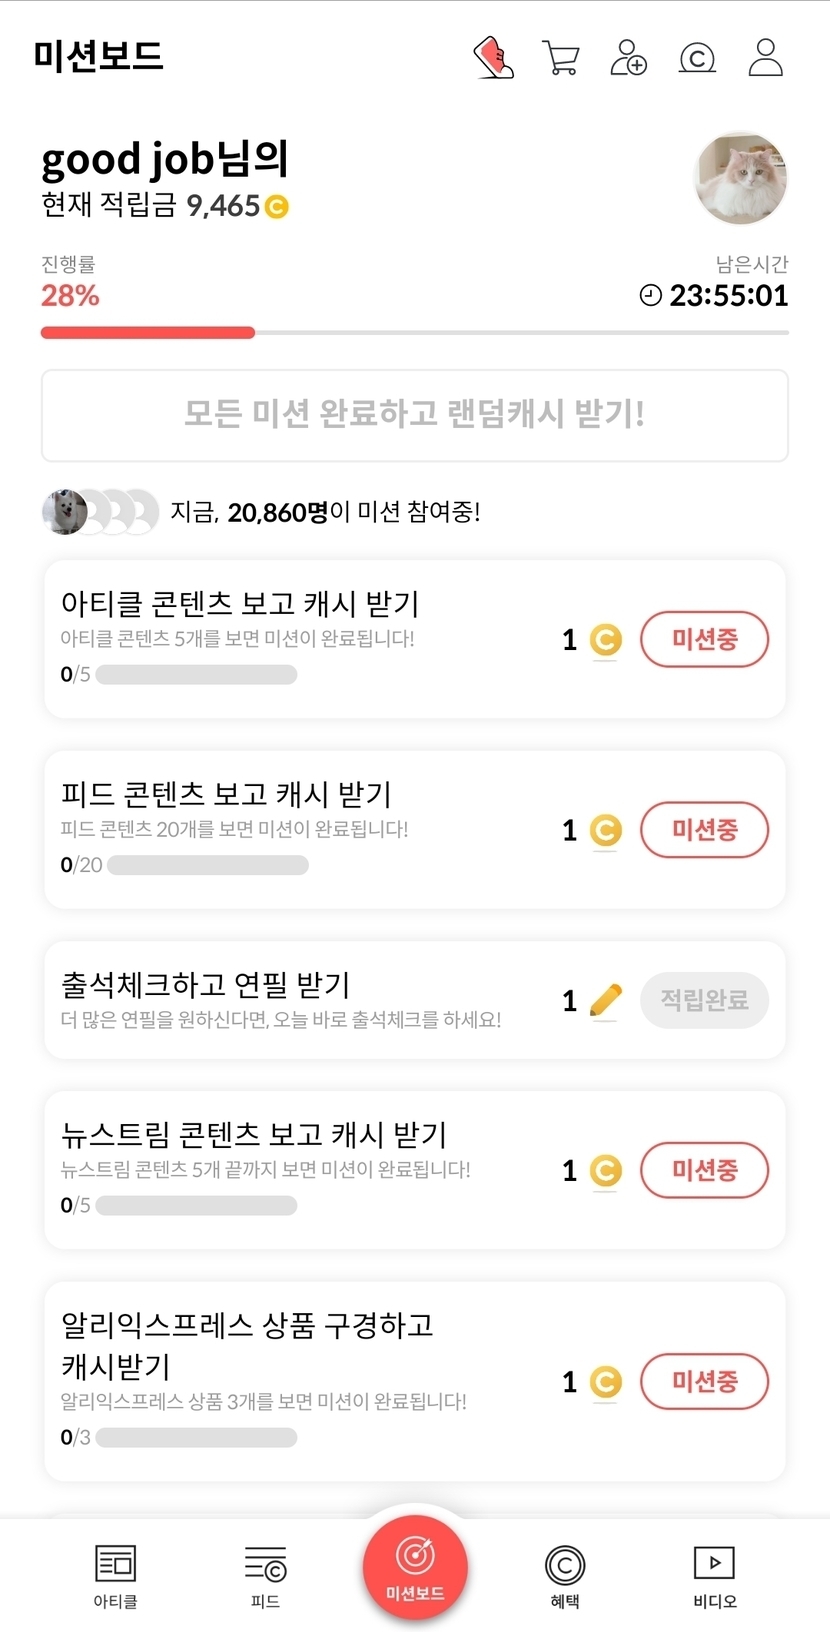Click the red mission progress bar
This screenshot has height=1632, width=830.
(x=148, y=333)
